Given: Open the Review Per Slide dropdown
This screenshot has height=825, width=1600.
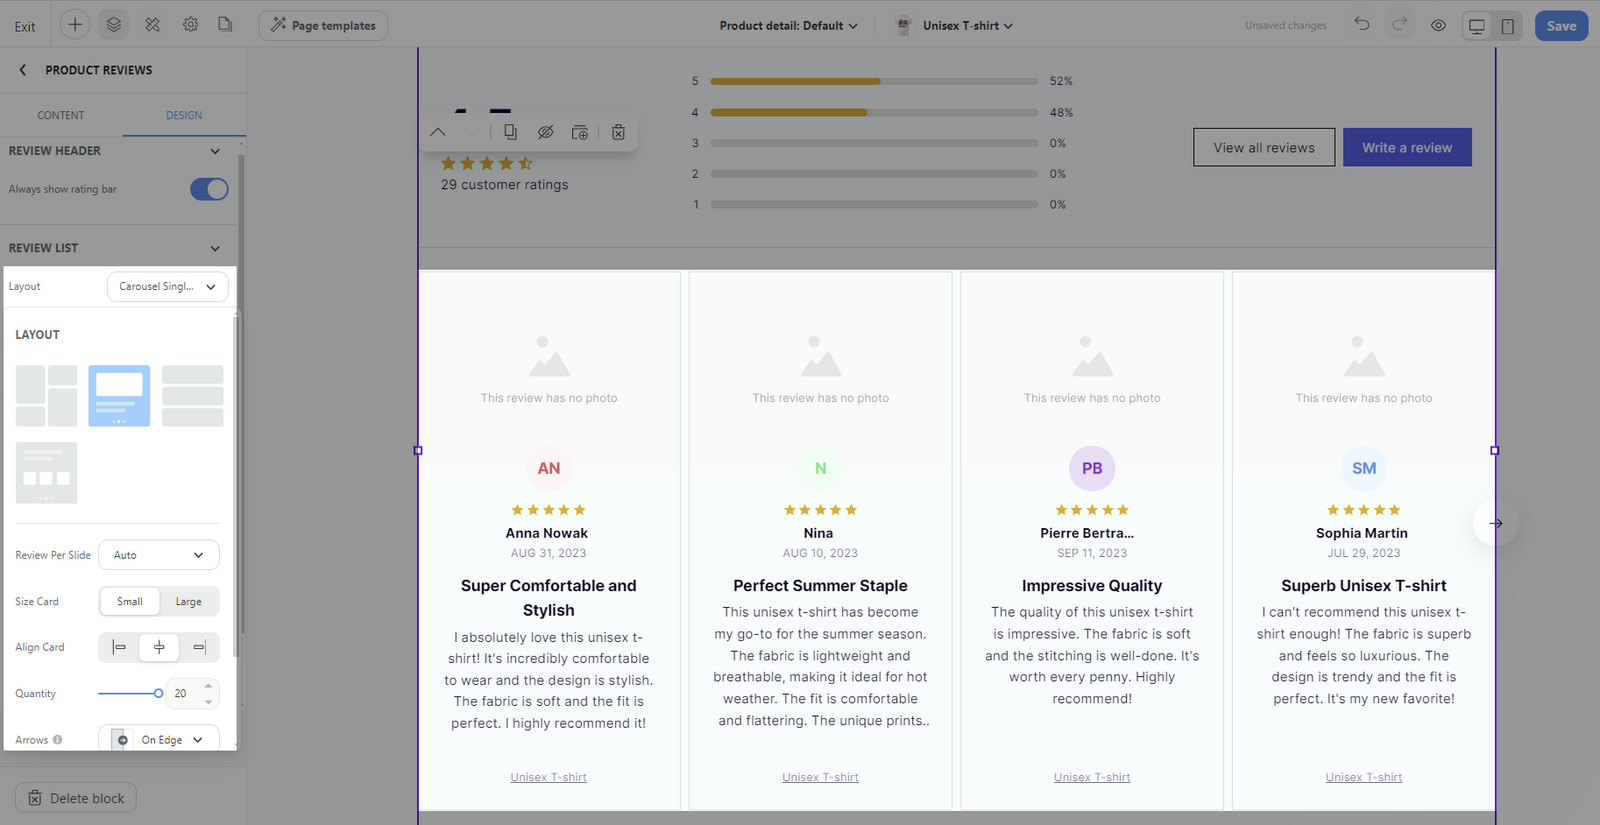Looking at the screenshot, I should [158, 555].
